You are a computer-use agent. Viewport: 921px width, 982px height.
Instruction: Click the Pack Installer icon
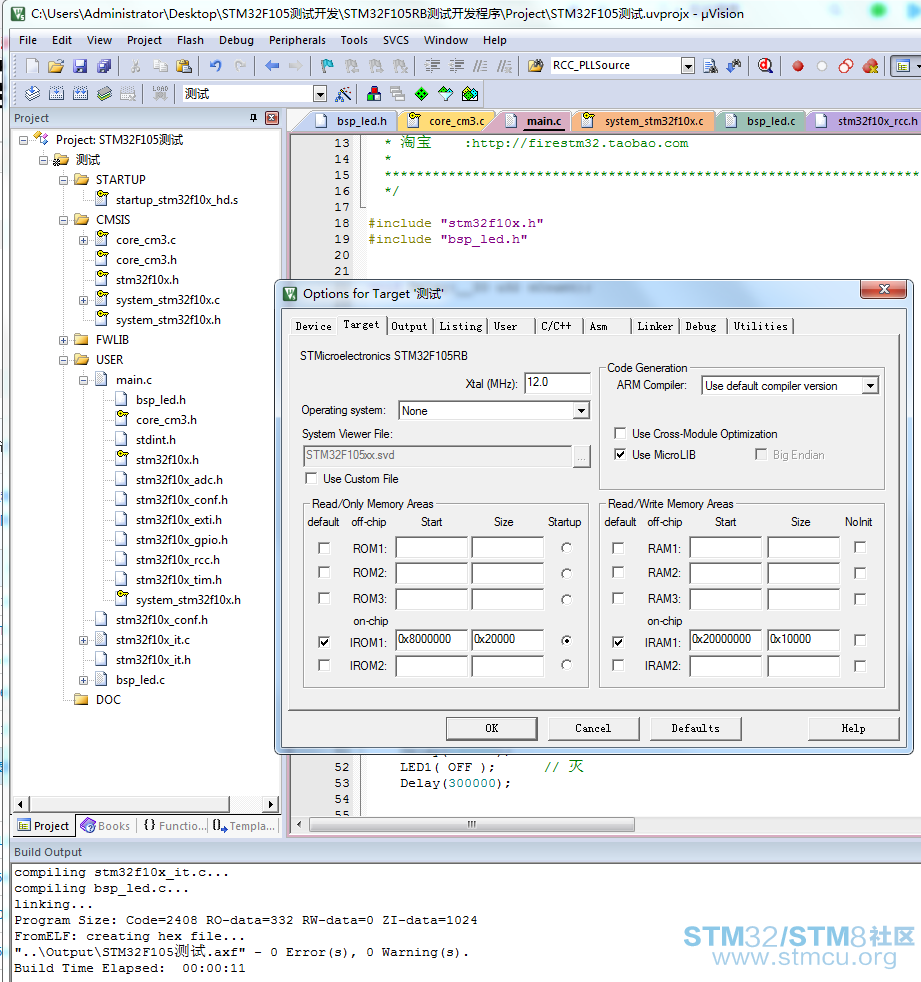[x=470, y=94]
